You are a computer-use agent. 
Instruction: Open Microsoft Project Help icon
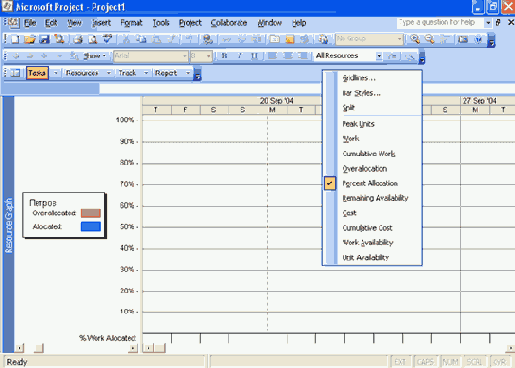[478, 39]
